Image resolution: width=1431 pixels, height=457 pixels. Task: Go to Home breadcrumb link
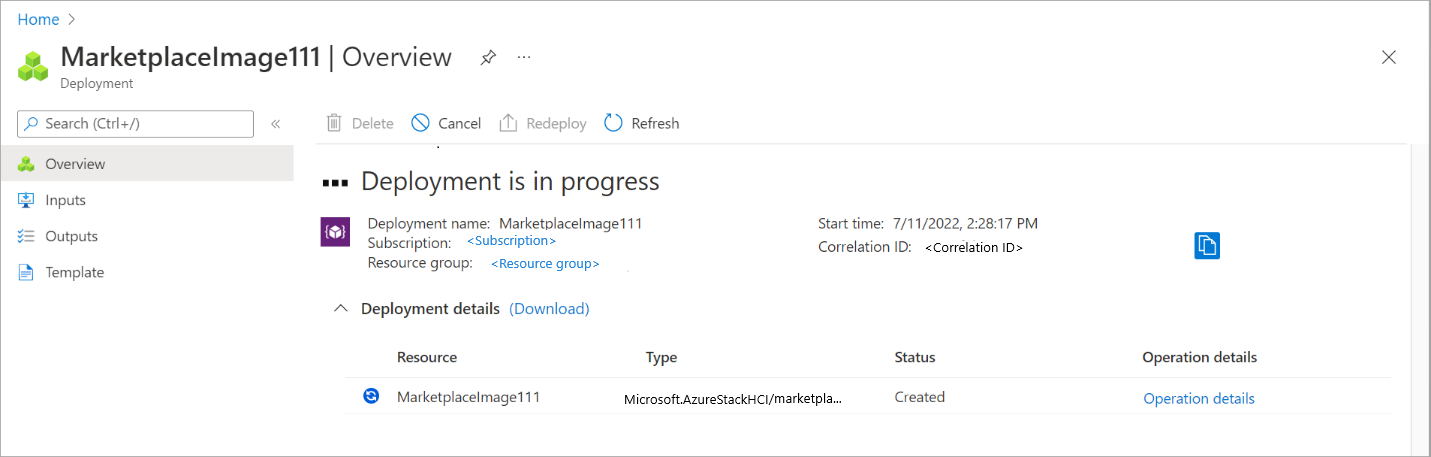pyautogui.click(x=38, y=19)
